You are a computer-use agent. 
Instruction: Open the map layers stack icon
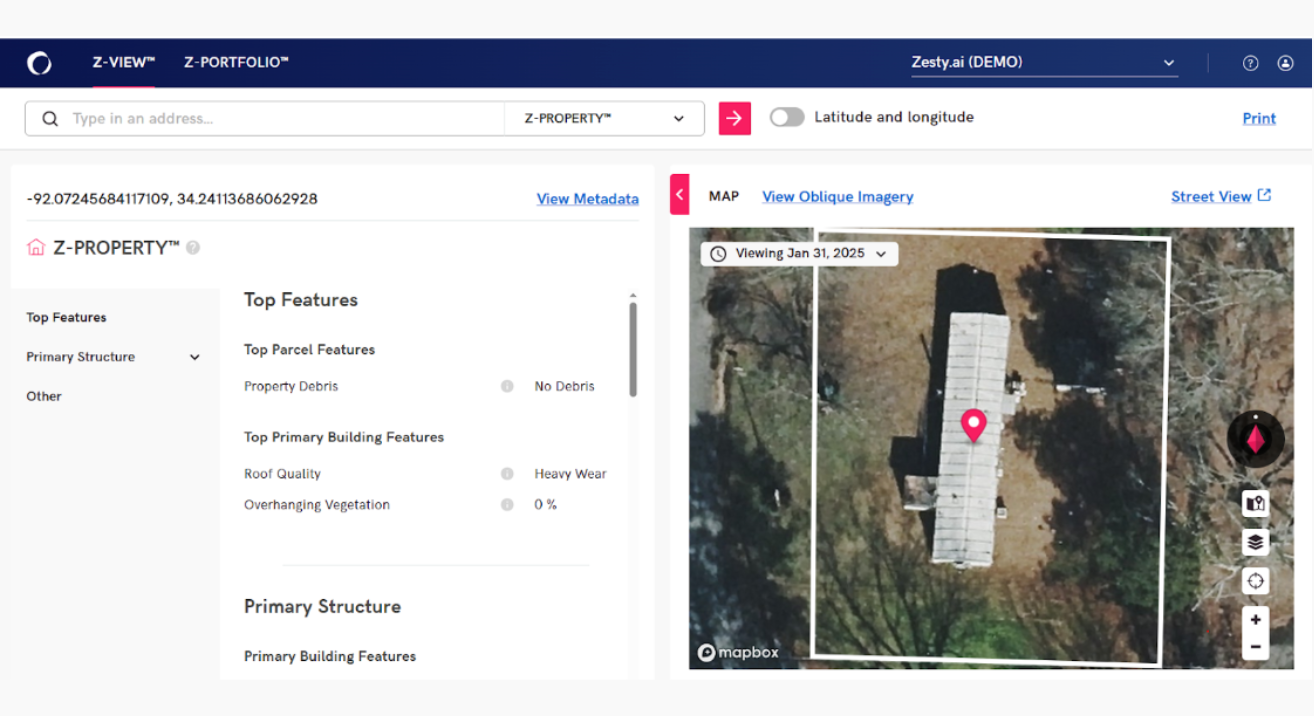pyautogui.click(x=1256, y=542)
